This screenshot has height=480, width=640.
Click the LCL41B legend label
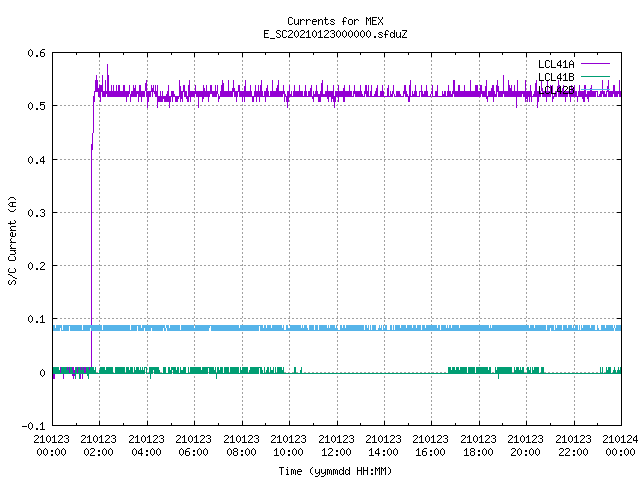tap(556, 77)
